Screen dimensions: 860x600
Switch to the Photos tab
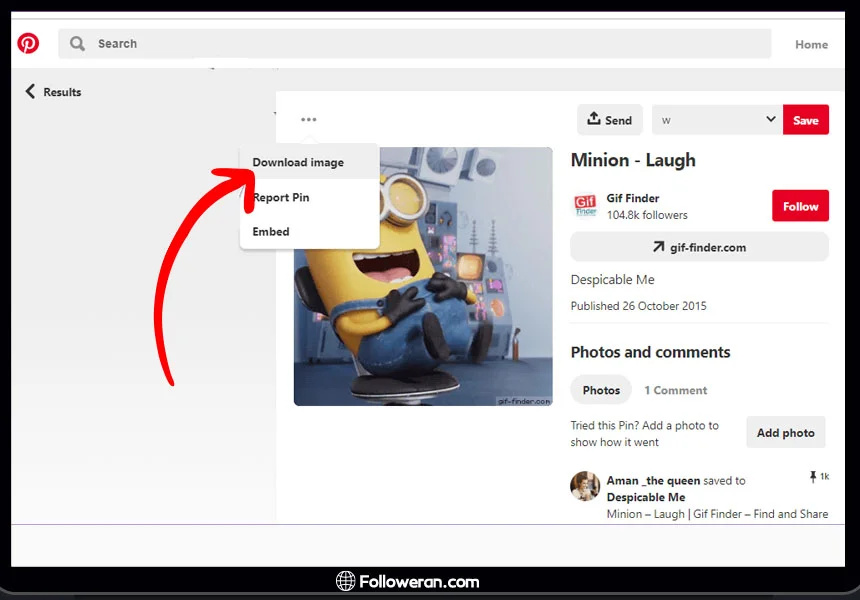click(601, 390)
